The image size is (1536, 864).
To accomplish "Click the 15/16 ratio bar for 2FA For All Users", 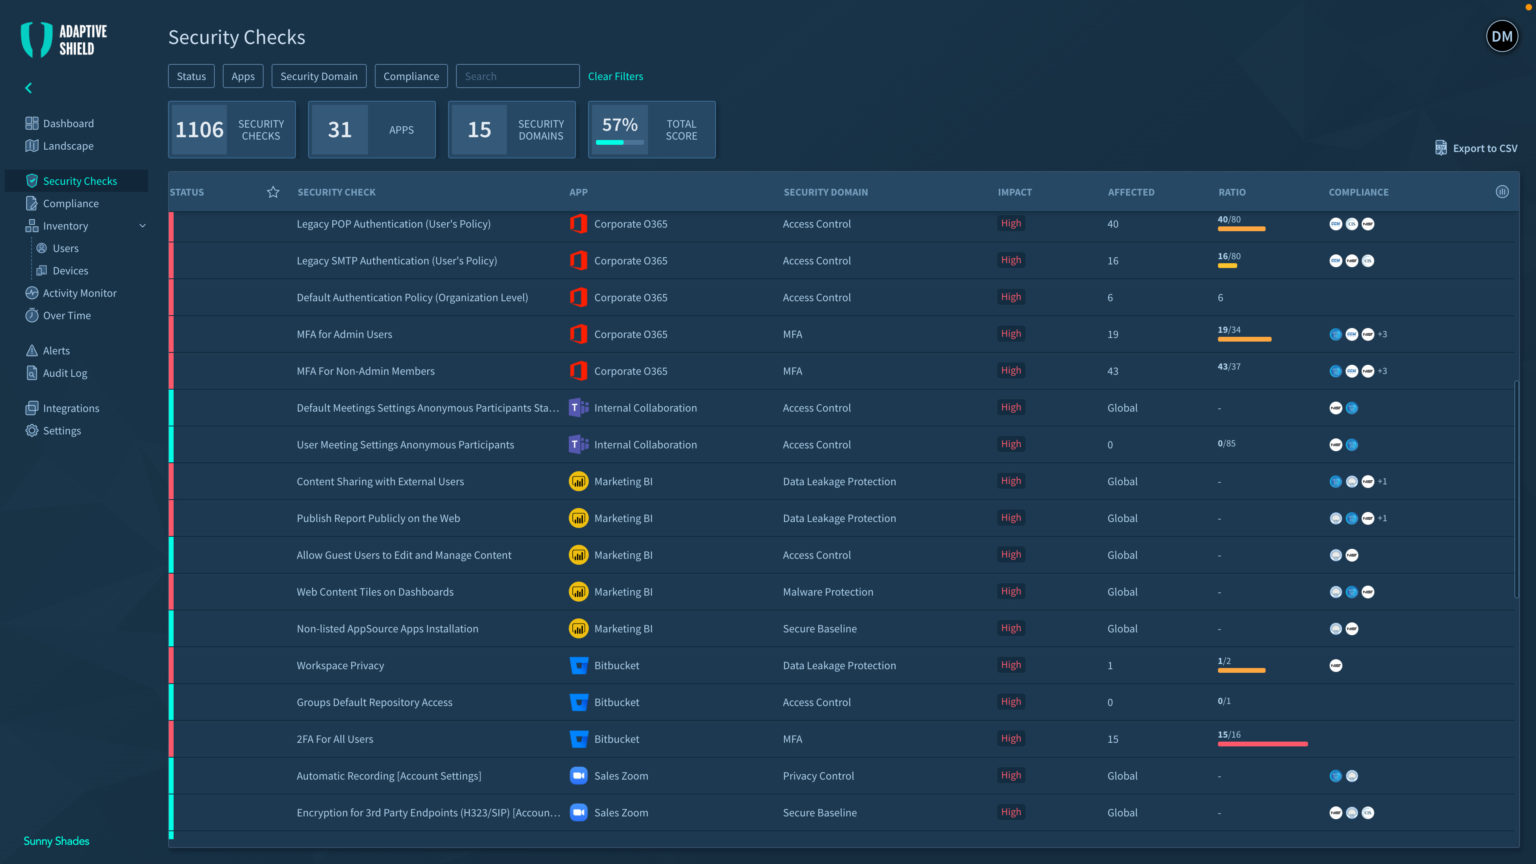I will [x=1263, y=744].
